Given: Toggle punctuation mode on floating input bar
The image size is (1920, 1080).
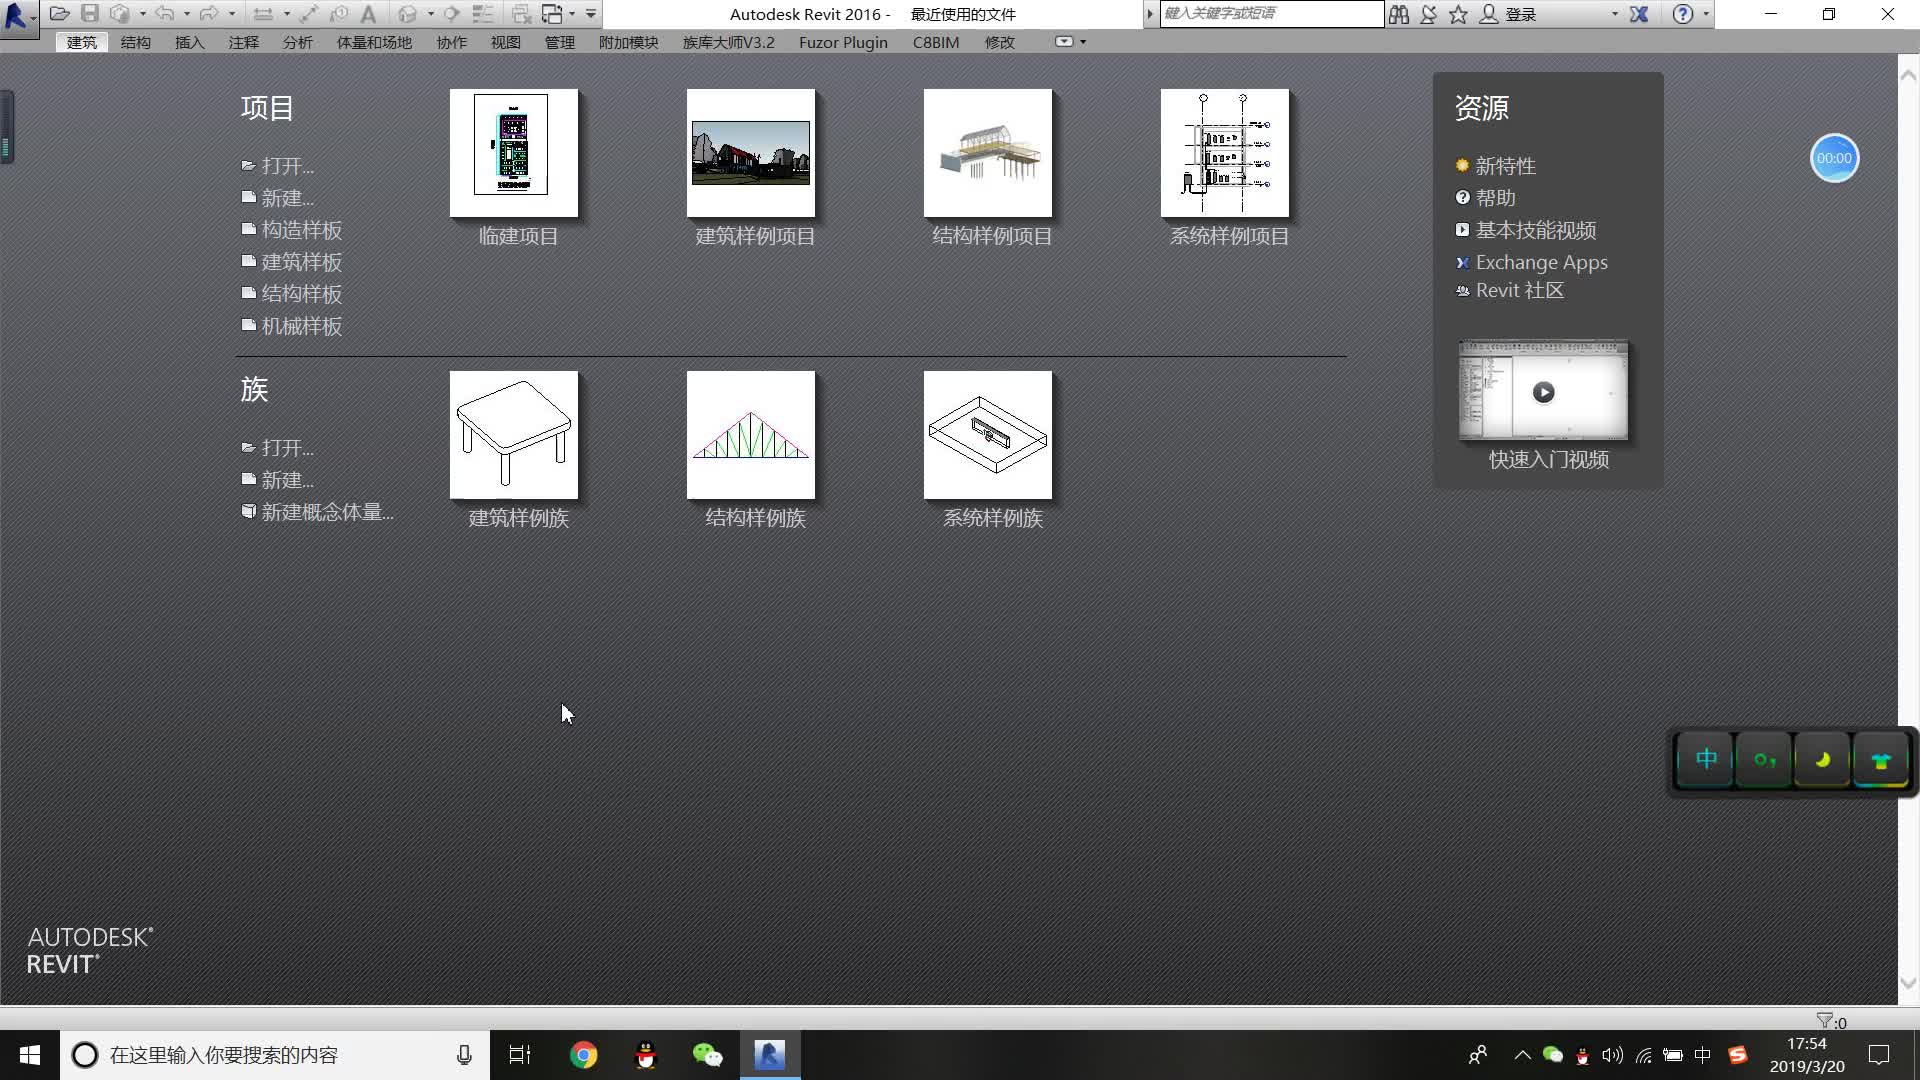Looking at the screenshot, I should pos(1764,760).
